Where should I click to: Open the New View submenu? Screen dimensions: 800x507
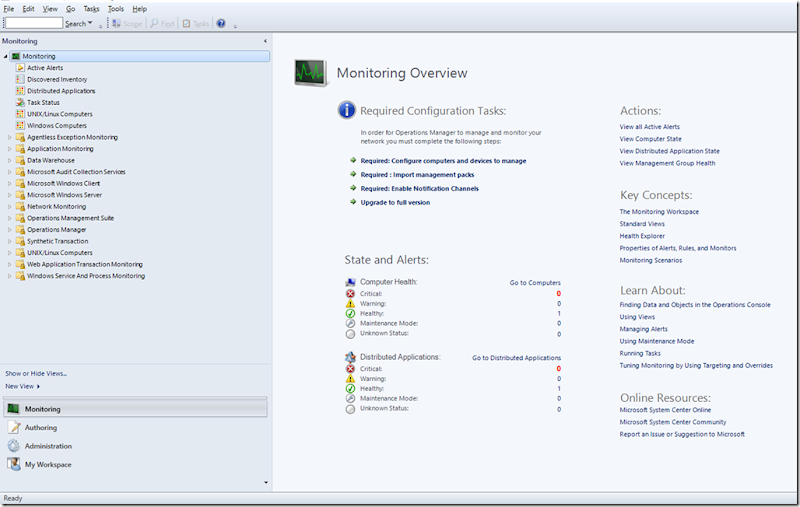pos(22,386)
